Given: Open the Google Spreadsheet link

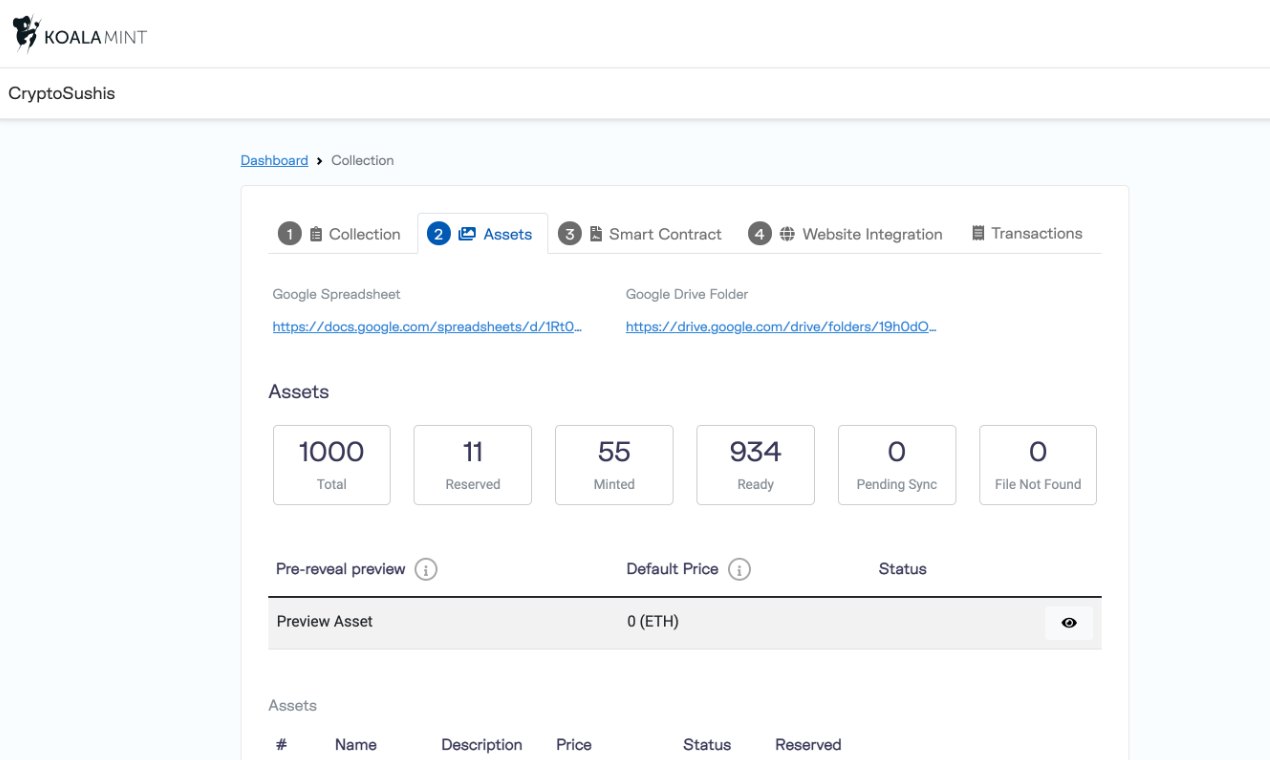Looking at the screenshot, I should click(427, 327).
